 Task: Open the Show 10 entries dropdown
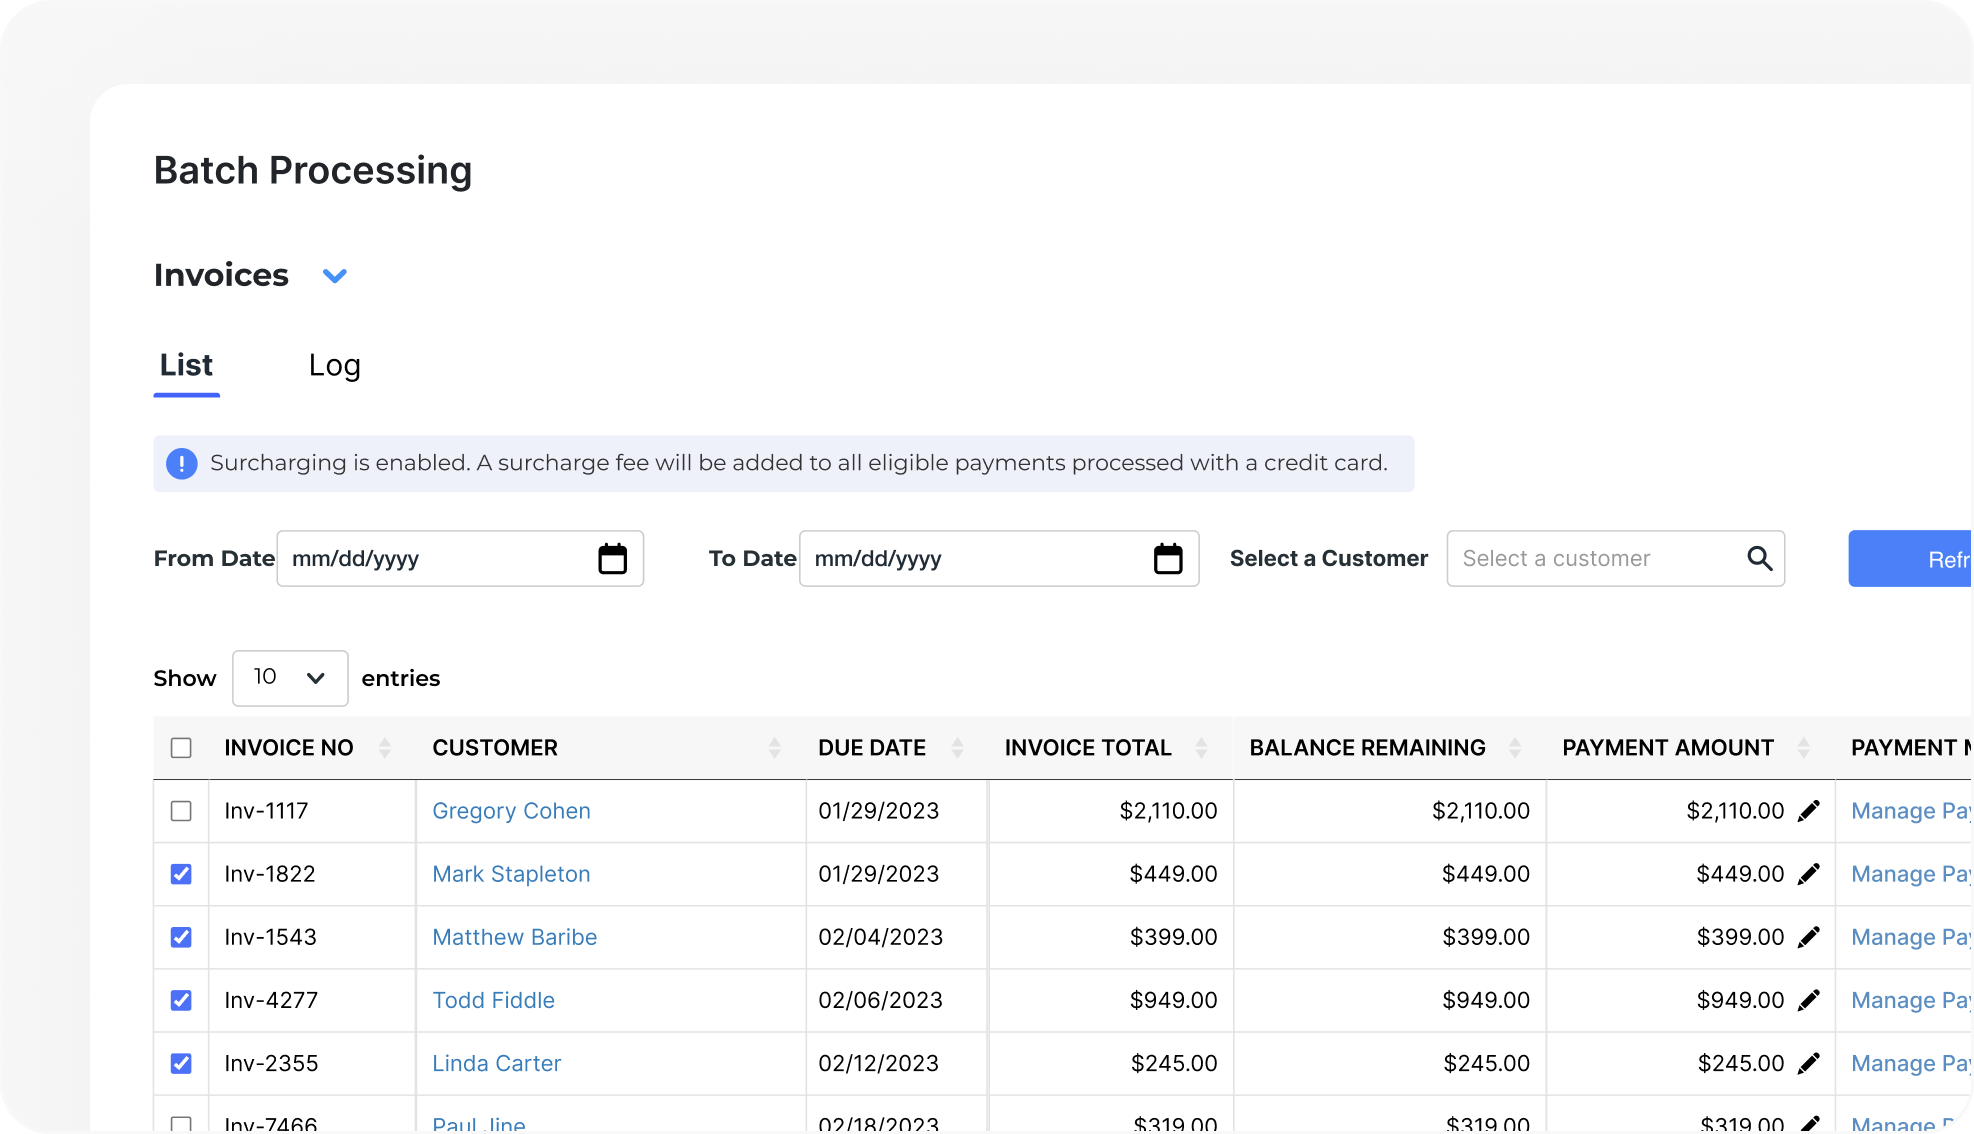(290, 678)
